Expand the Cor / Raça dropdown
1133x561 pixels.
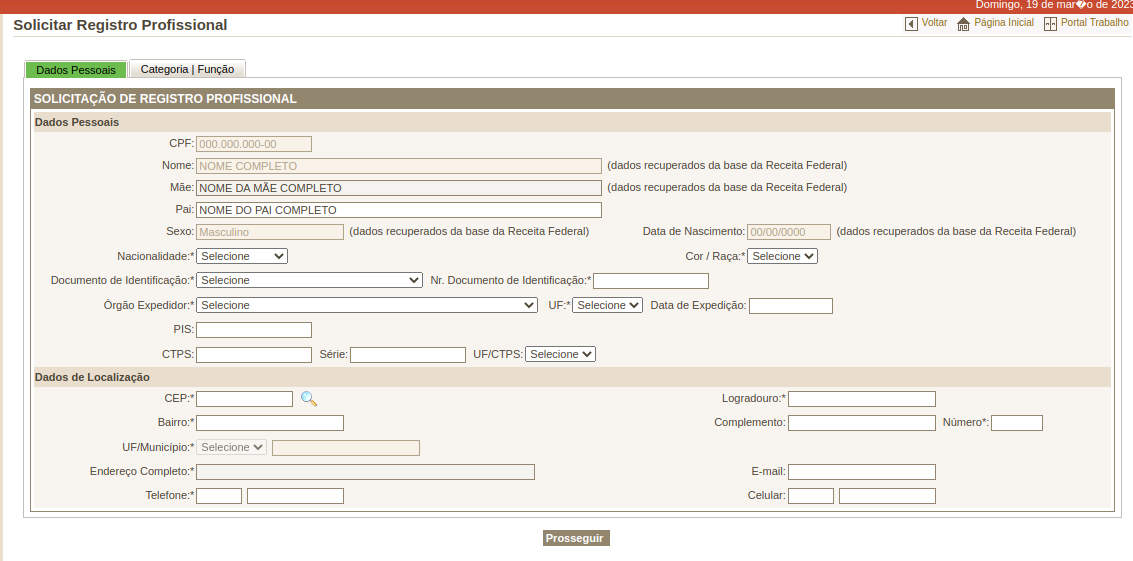click(x=782, y=256)
